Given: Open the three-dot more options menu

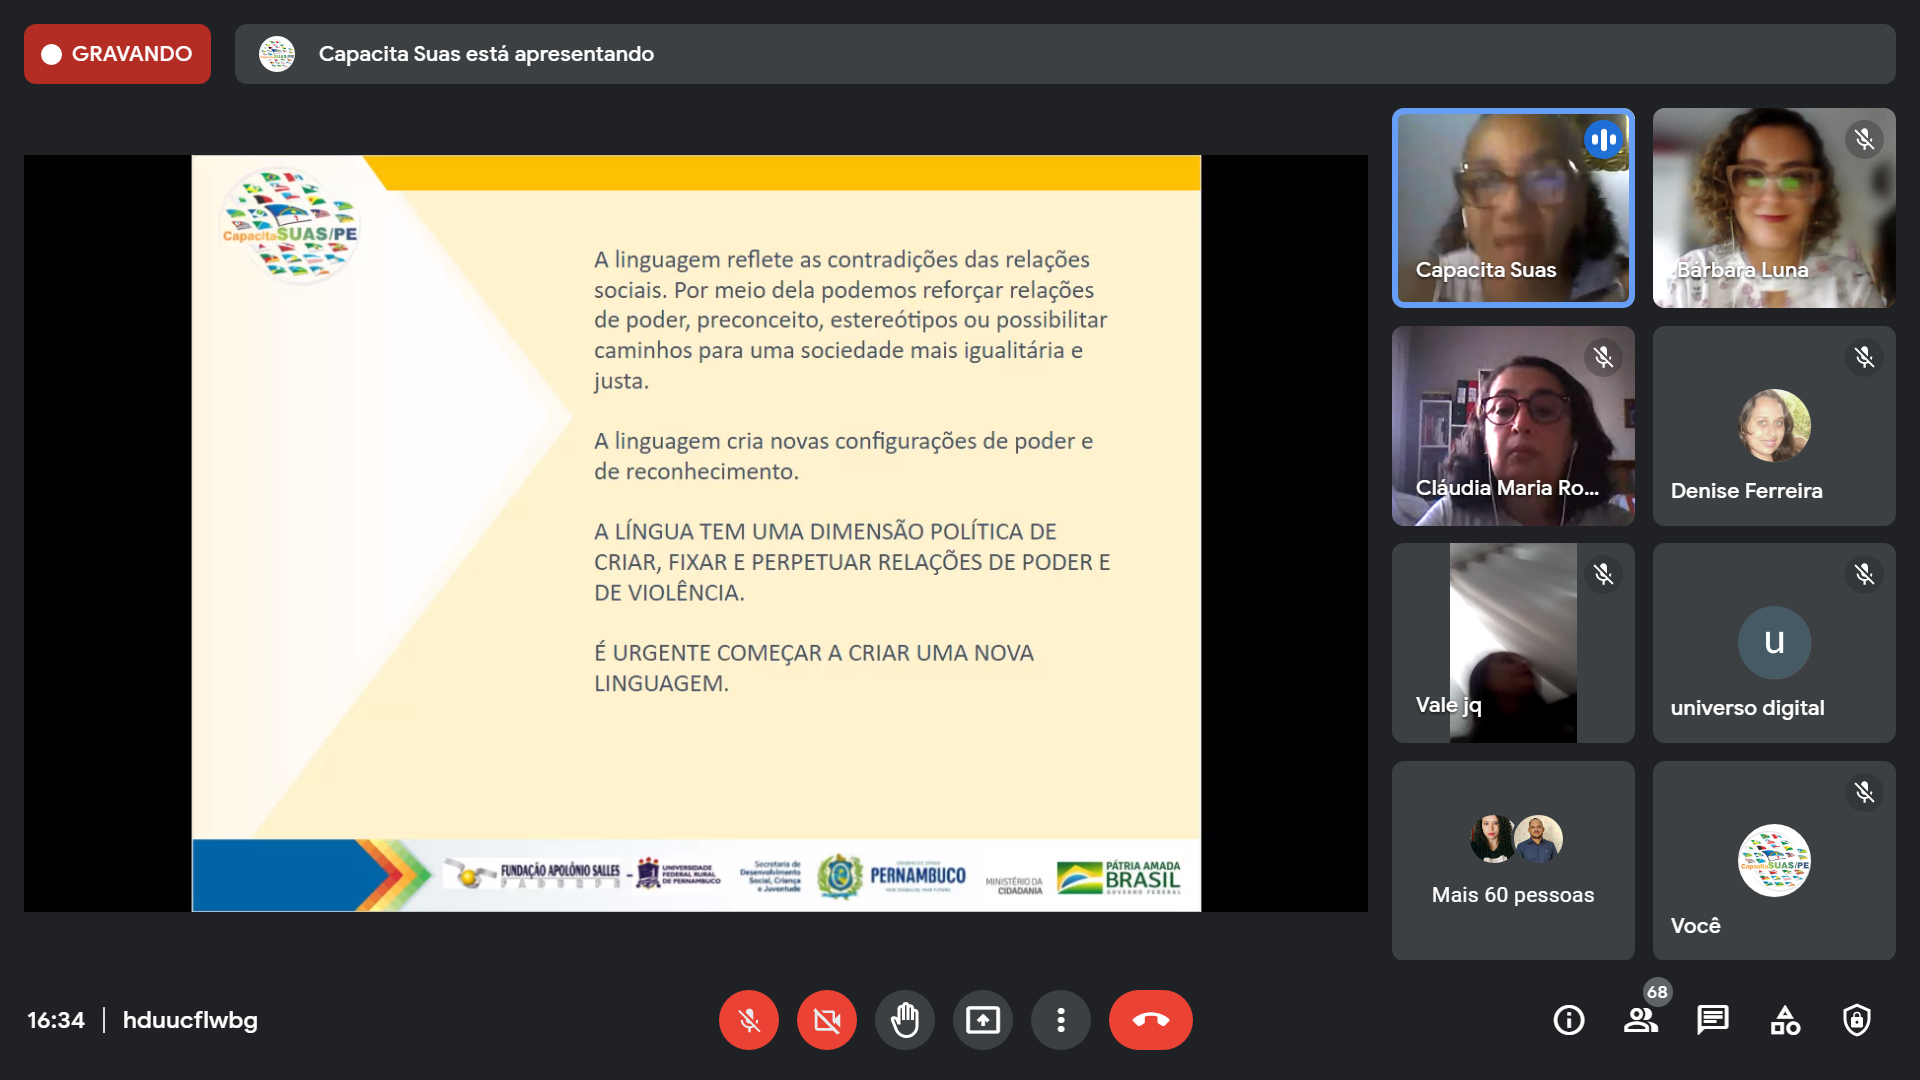Looking at the screenshot, I should click(1060, 1020).
